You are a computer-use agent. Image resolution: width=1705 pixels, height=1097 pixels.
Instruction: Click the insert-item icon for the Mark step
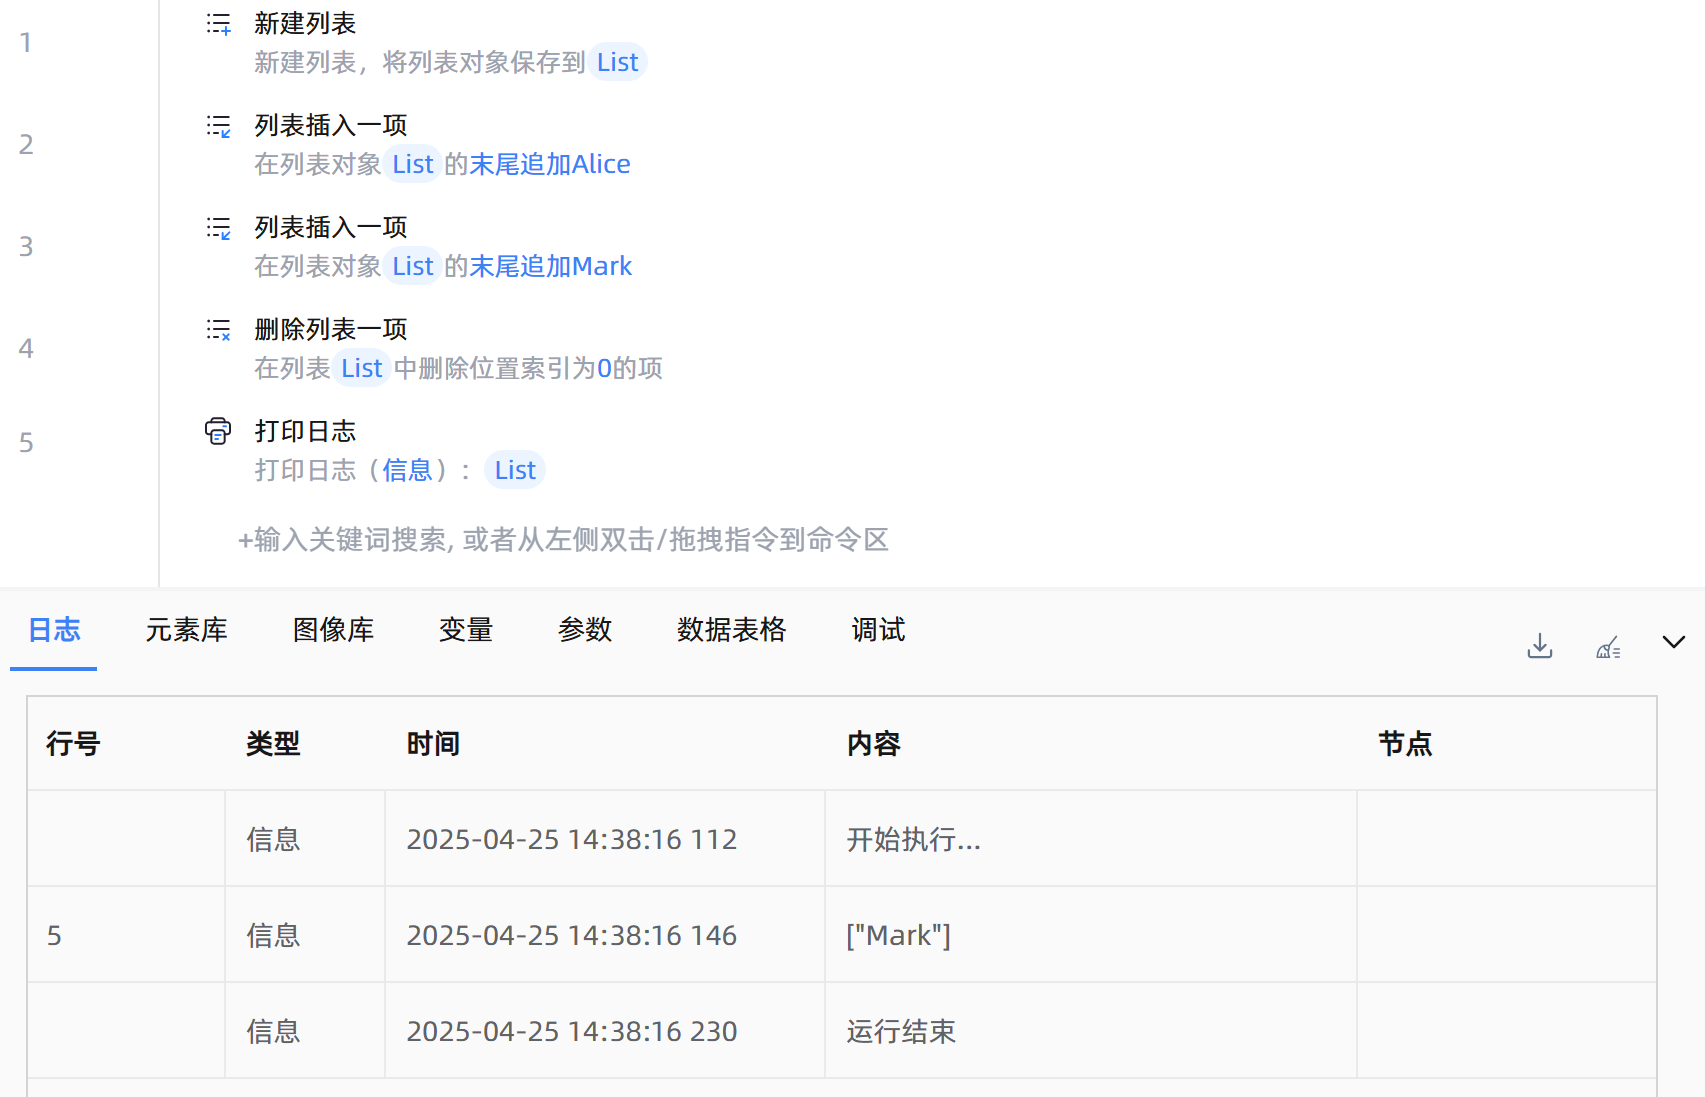click(x=218, y=228)
